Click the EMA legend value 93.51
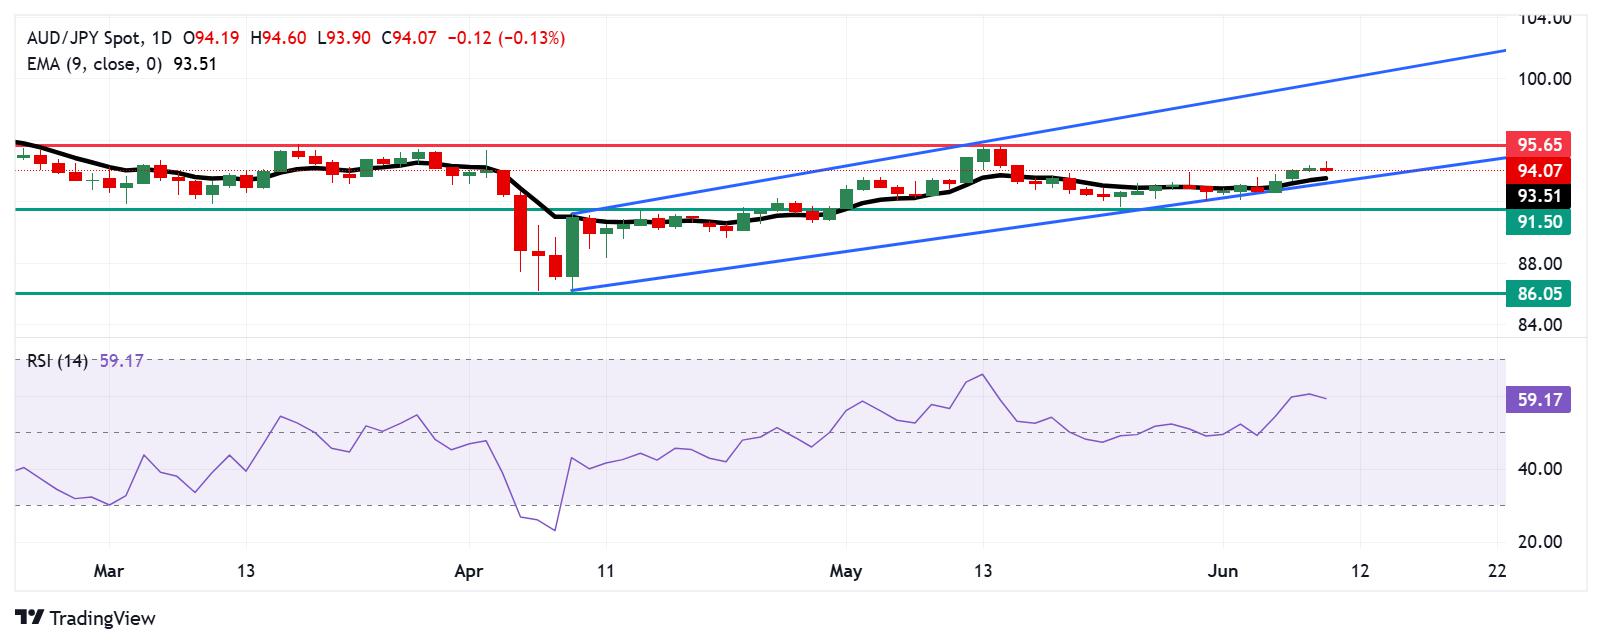The width and height of the screenshot is (1602, 644). coord(195,64)
